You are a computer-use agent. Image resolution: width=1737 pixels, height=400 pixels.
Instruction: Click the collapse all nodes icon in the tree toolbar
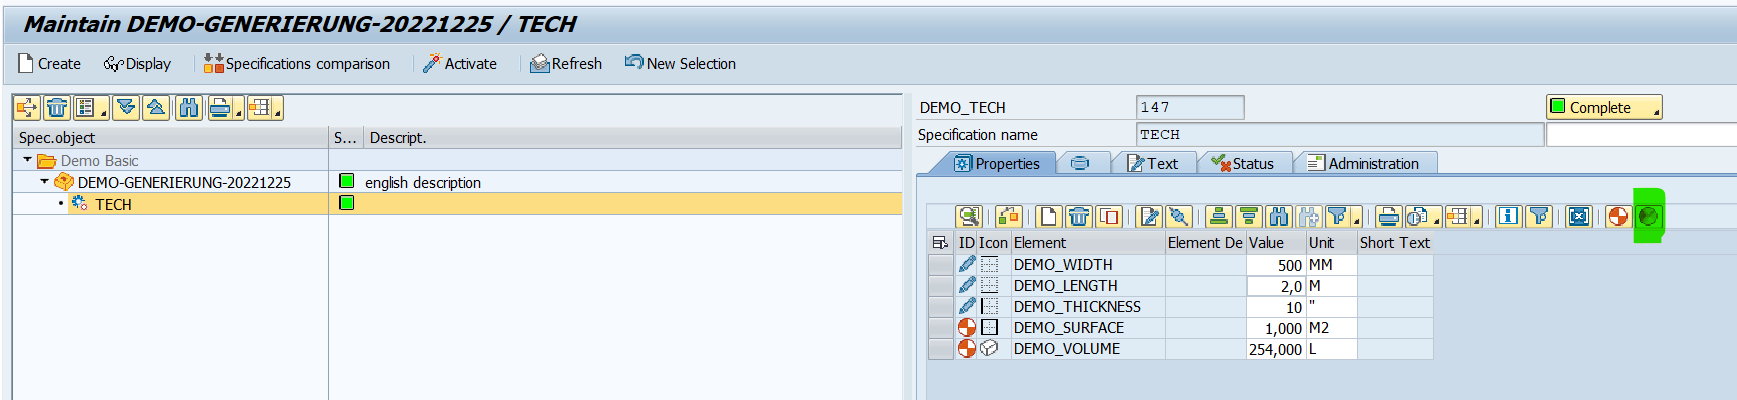[x=156, y=108]
